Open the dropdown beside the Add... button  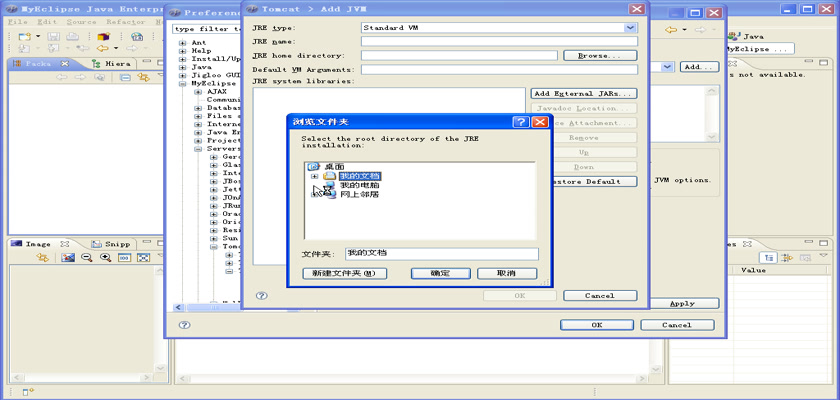667,67
